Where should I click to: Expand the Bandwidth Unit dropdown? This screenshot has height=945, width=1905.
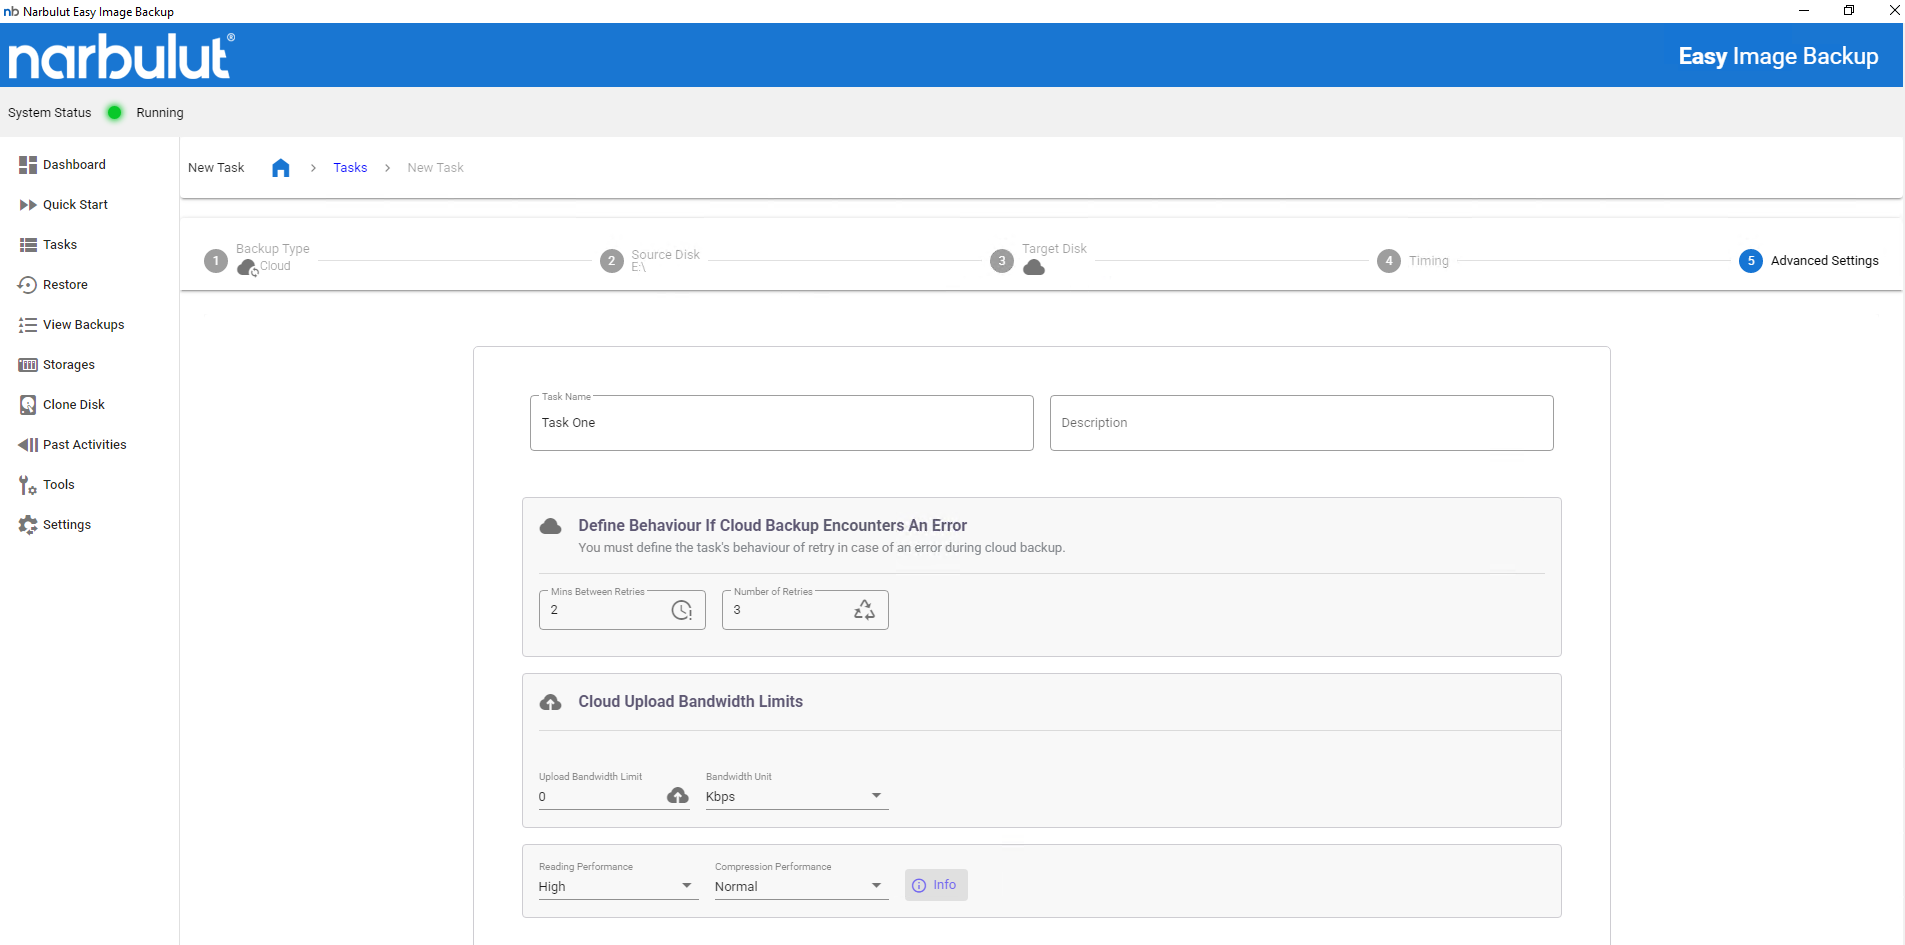tap(796, 796)
